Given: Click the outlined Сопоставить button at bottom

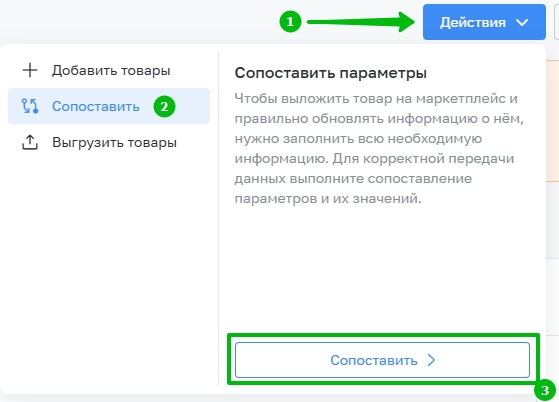Looking at the screenshot, I should pos(382,360).
